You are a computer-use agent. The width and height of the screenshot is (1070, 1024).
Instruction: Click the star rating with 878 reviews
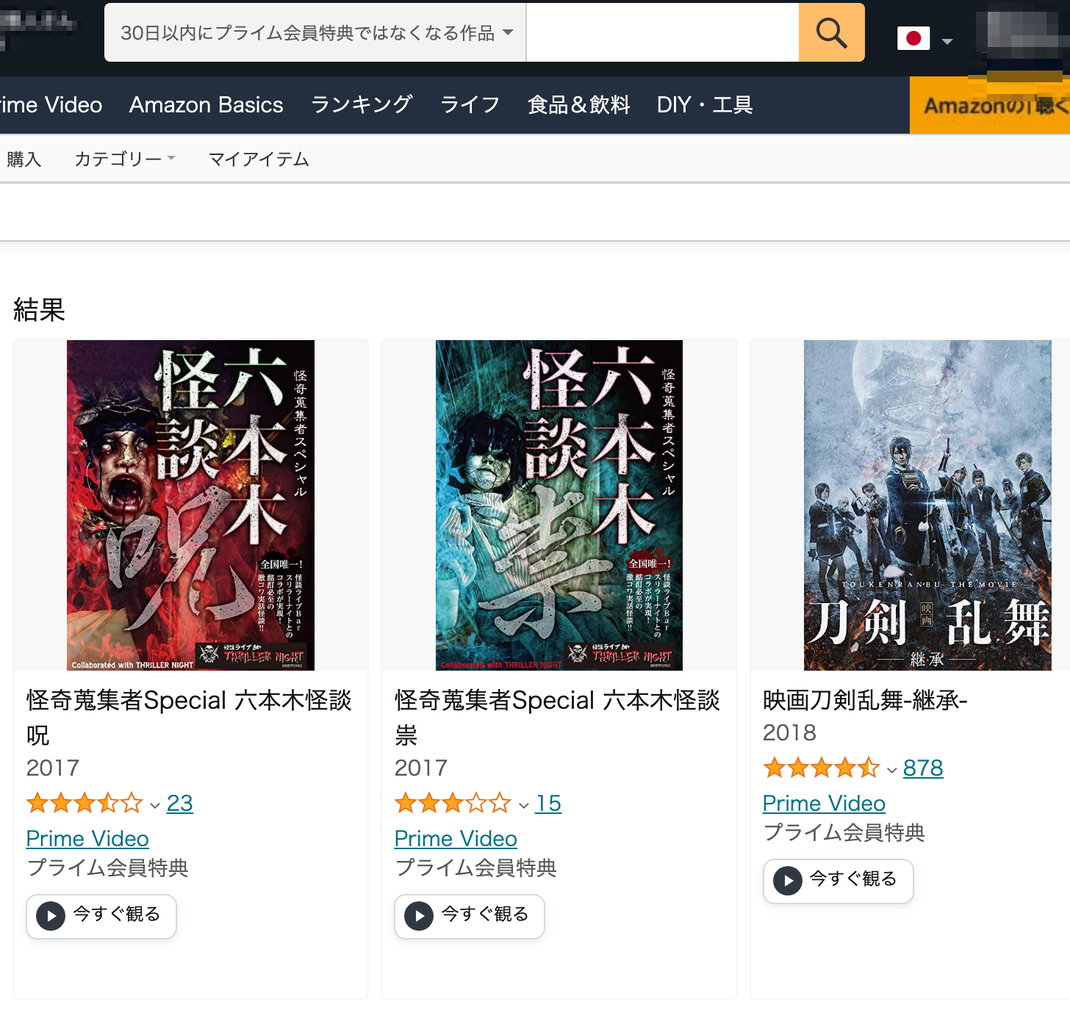(x=822, y=767)
